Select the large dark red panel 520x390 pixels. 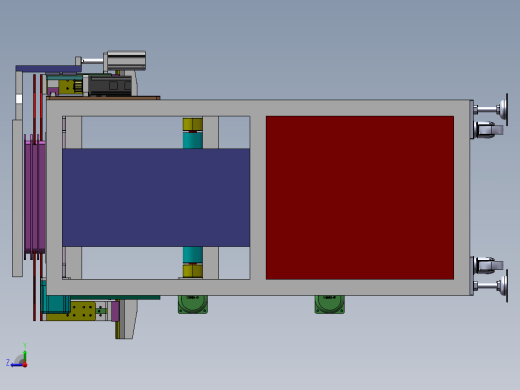pos(360,198)
